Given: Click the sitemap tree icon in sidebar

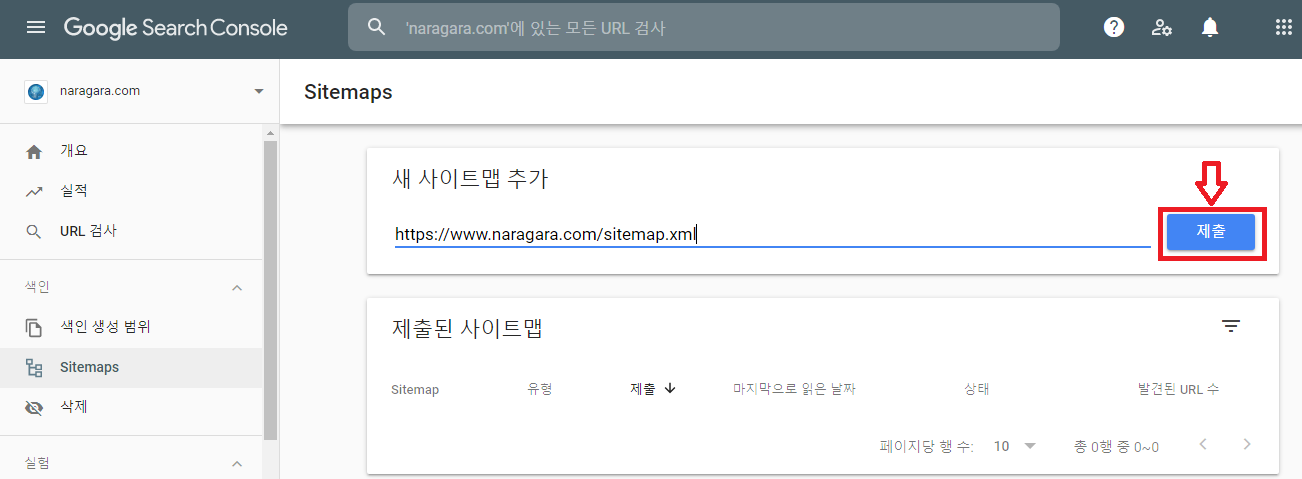Looking at the screenshot, I should pos(34,368).
